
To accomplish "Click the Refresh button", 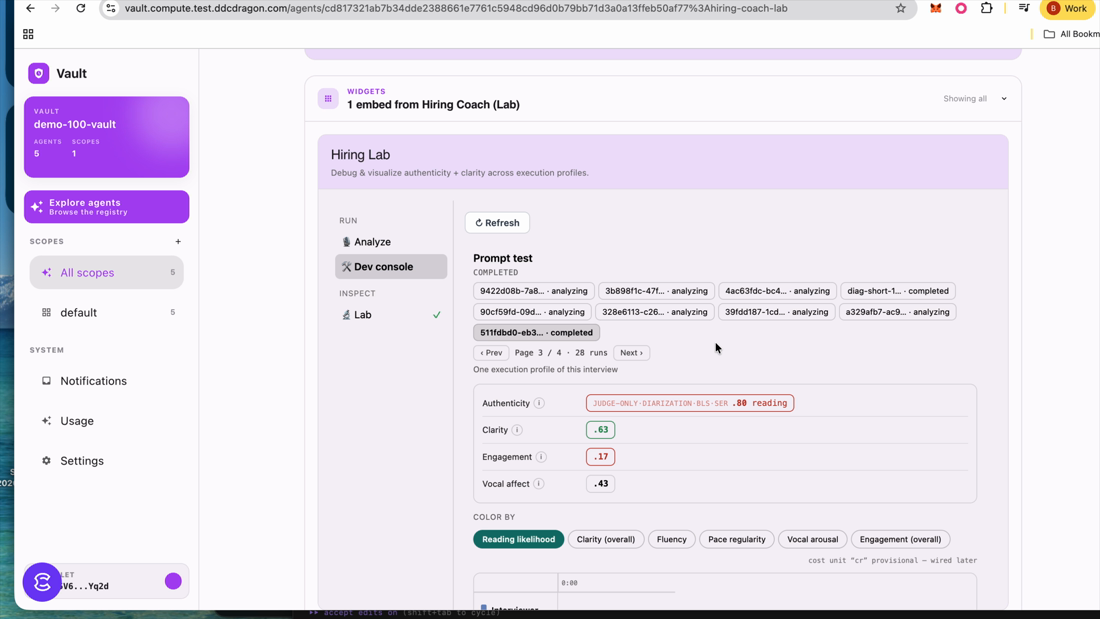I will pos(497,223).
